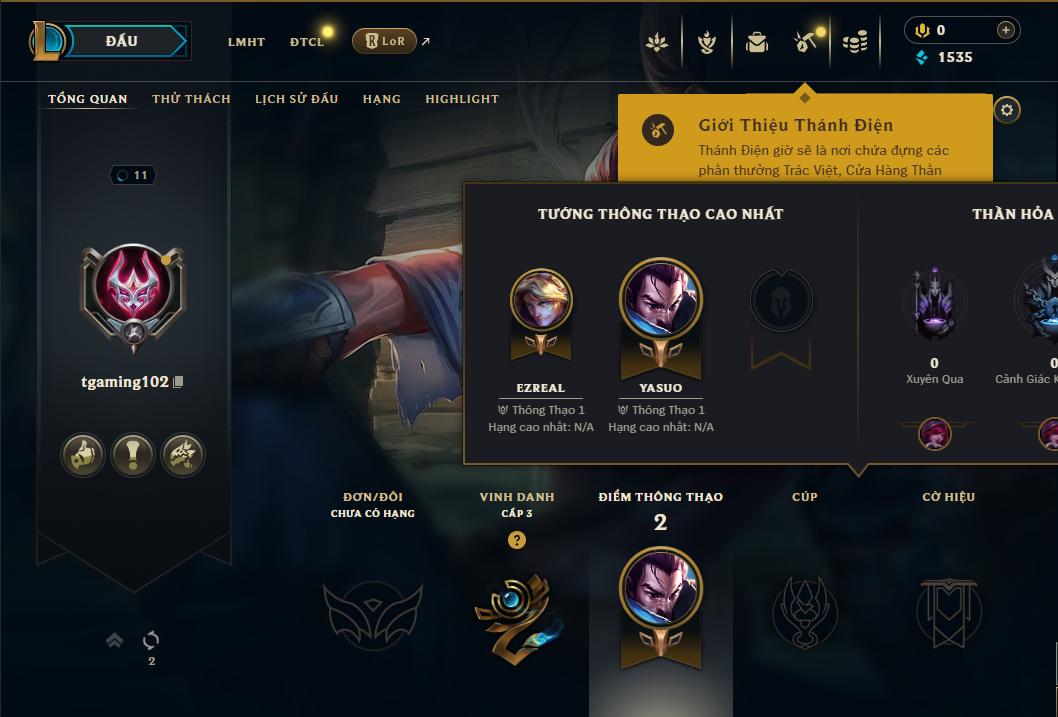Copy the tgaming102 name using copy icon
The height and width of the screenshot is (717, 1058).
178,382
